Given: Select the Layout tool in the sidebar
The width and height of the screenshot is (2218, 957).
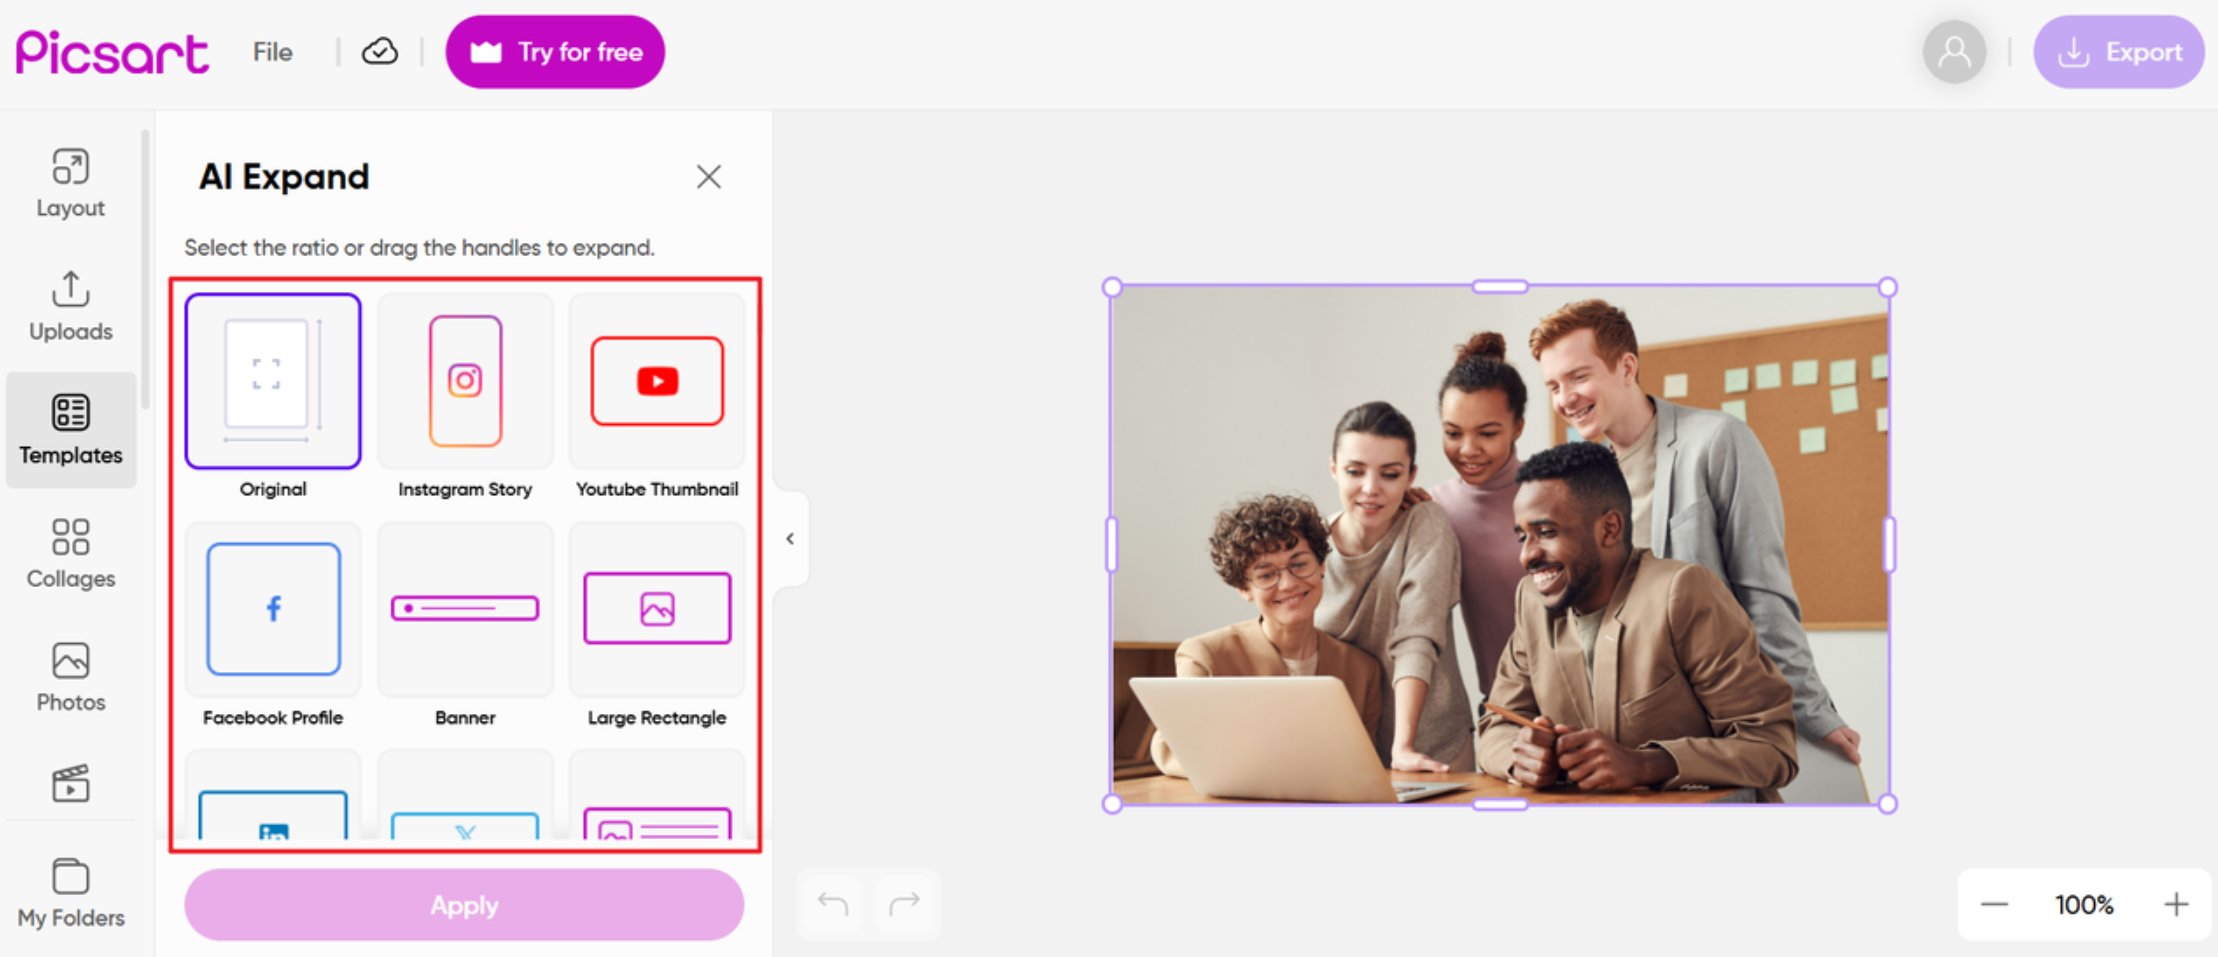Looking at the screenshot, I should click(x=70, y=182).
